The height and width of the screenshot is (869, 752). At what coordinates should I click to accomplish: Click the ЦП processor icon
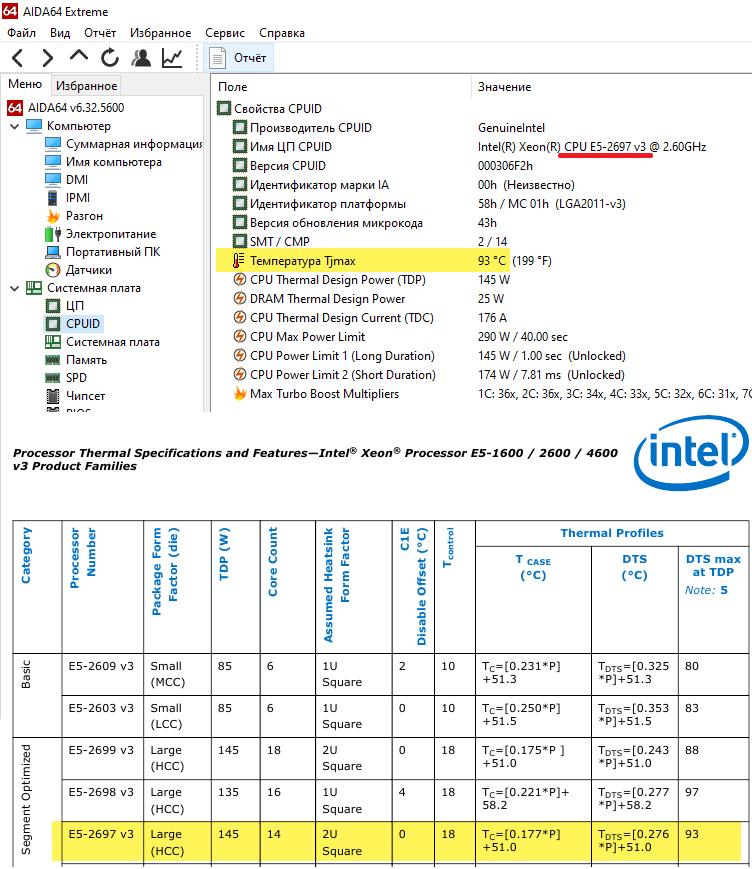pos(53,306)
